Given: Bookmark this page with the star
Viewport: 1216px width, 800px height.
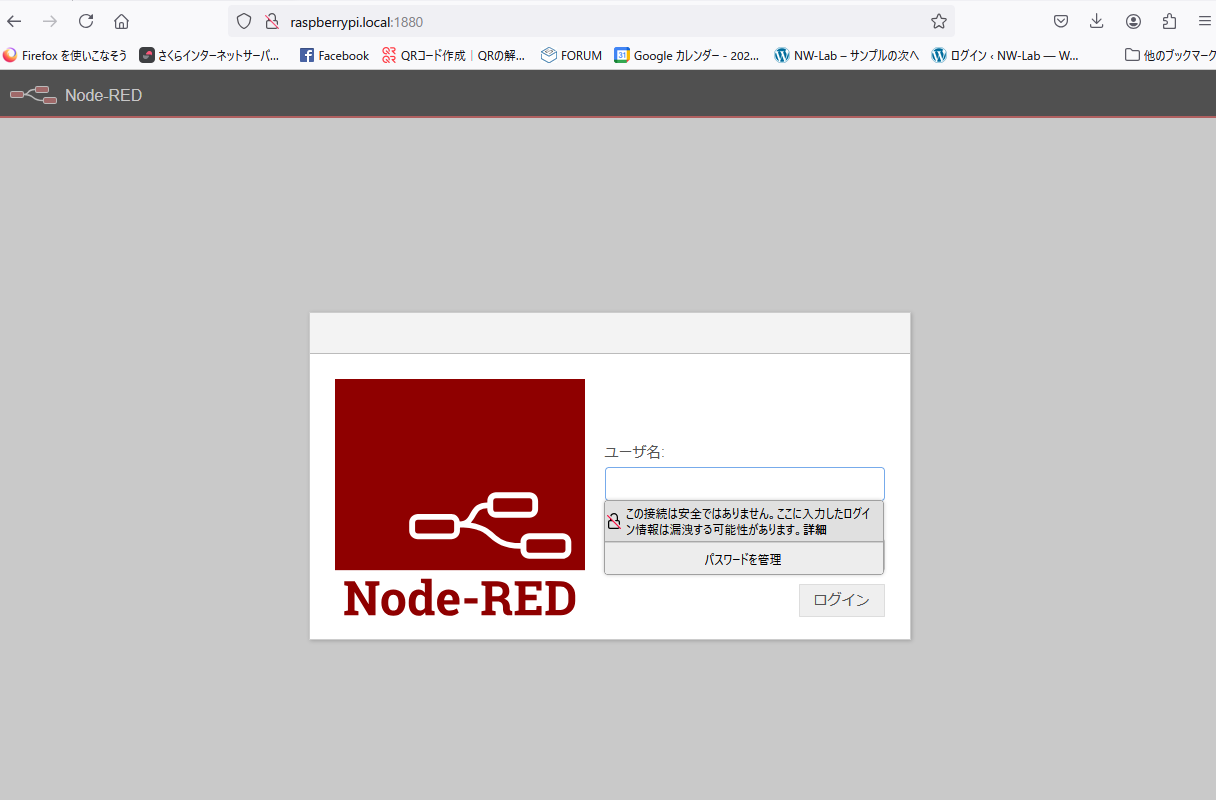Looking at the screenshot, I should (x=938, y=21).
